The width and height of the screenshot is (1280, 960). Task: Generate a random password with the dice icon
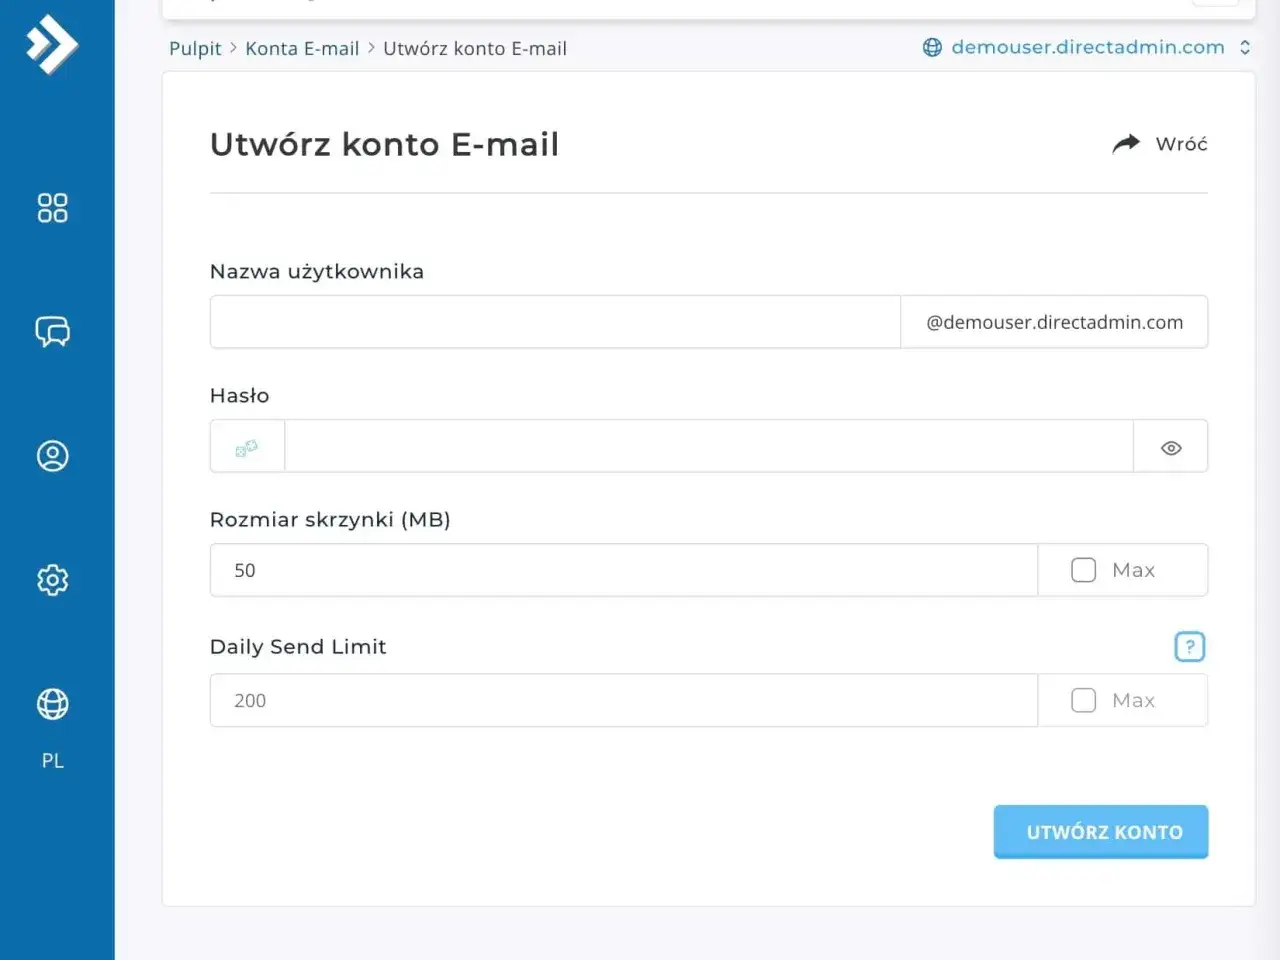click(246, 446)
